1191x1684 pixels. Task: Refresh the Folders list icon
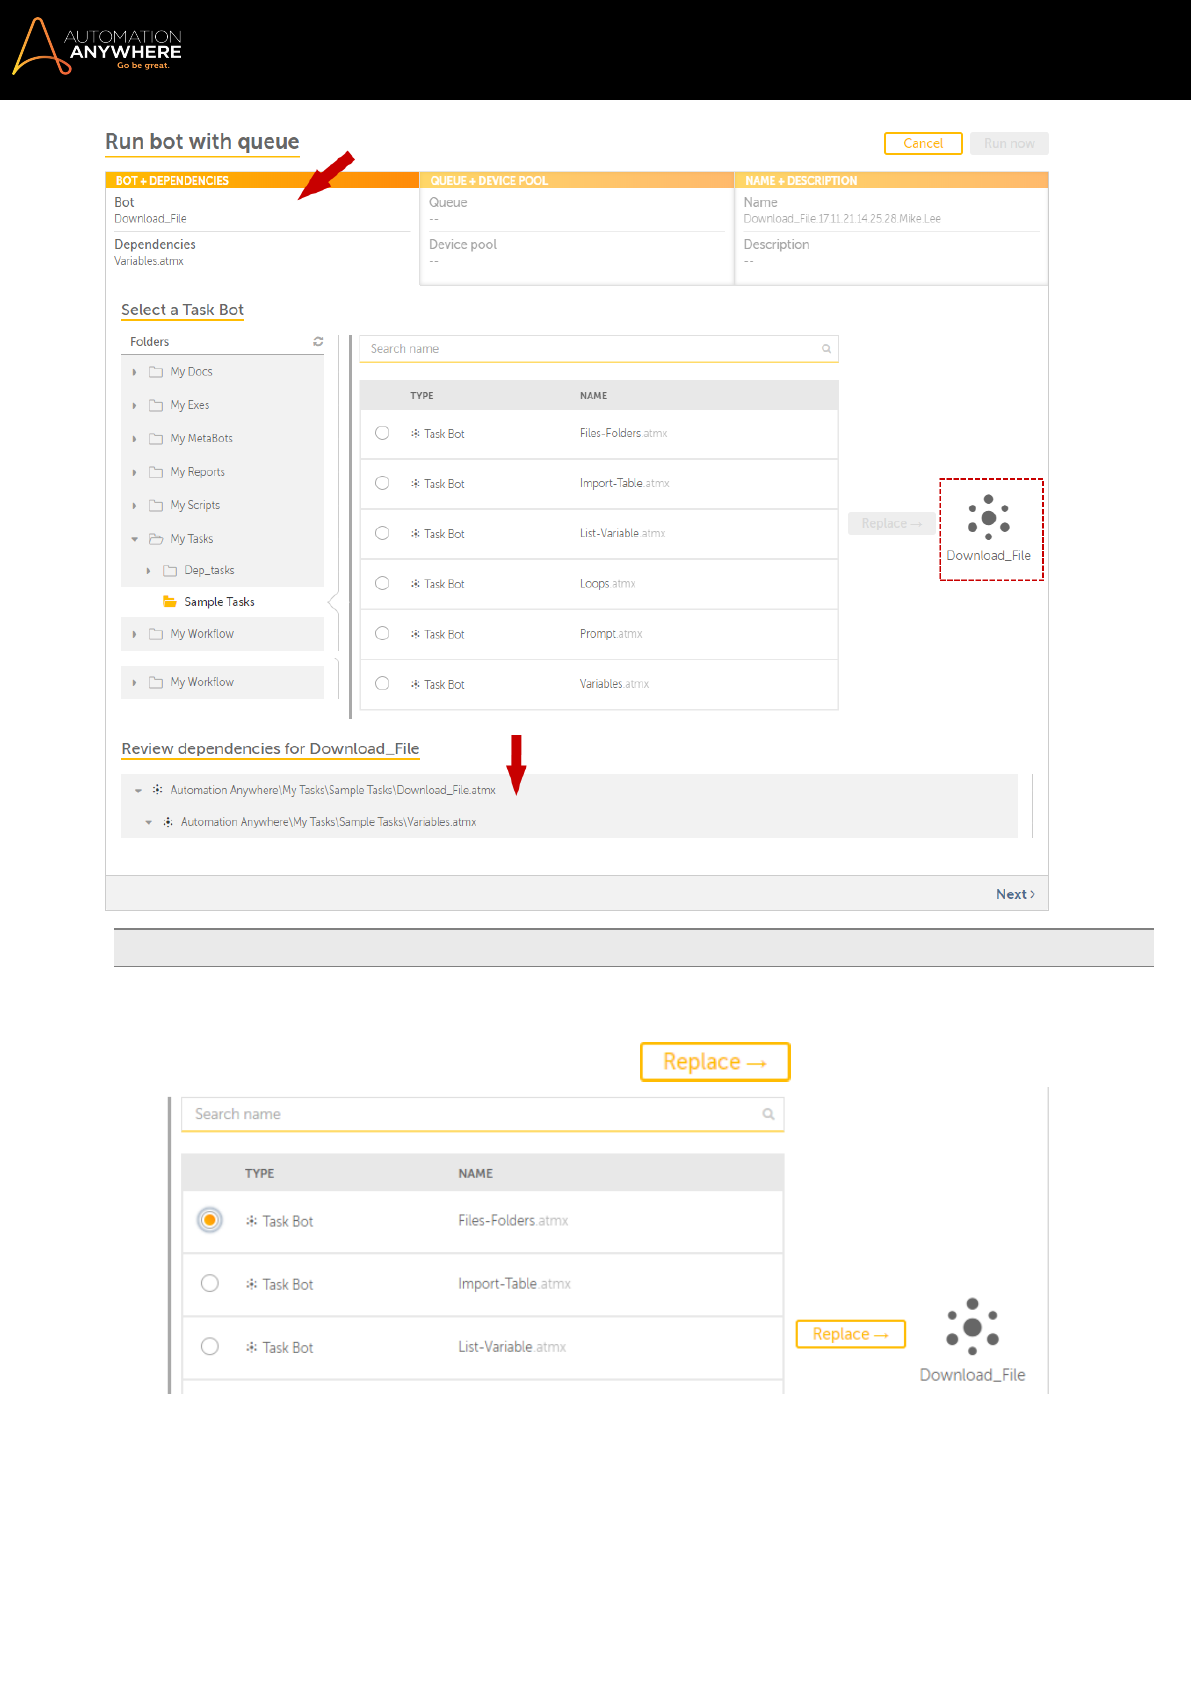pyautogui.click(x=318, y=342)
